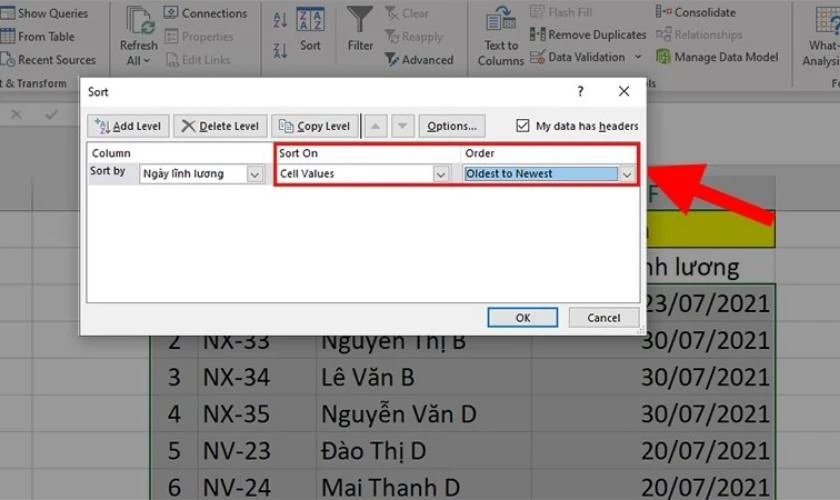Open the Filter funnel tool
The image size is (840, 500).
pyautogui.click(x=360, y=28)
